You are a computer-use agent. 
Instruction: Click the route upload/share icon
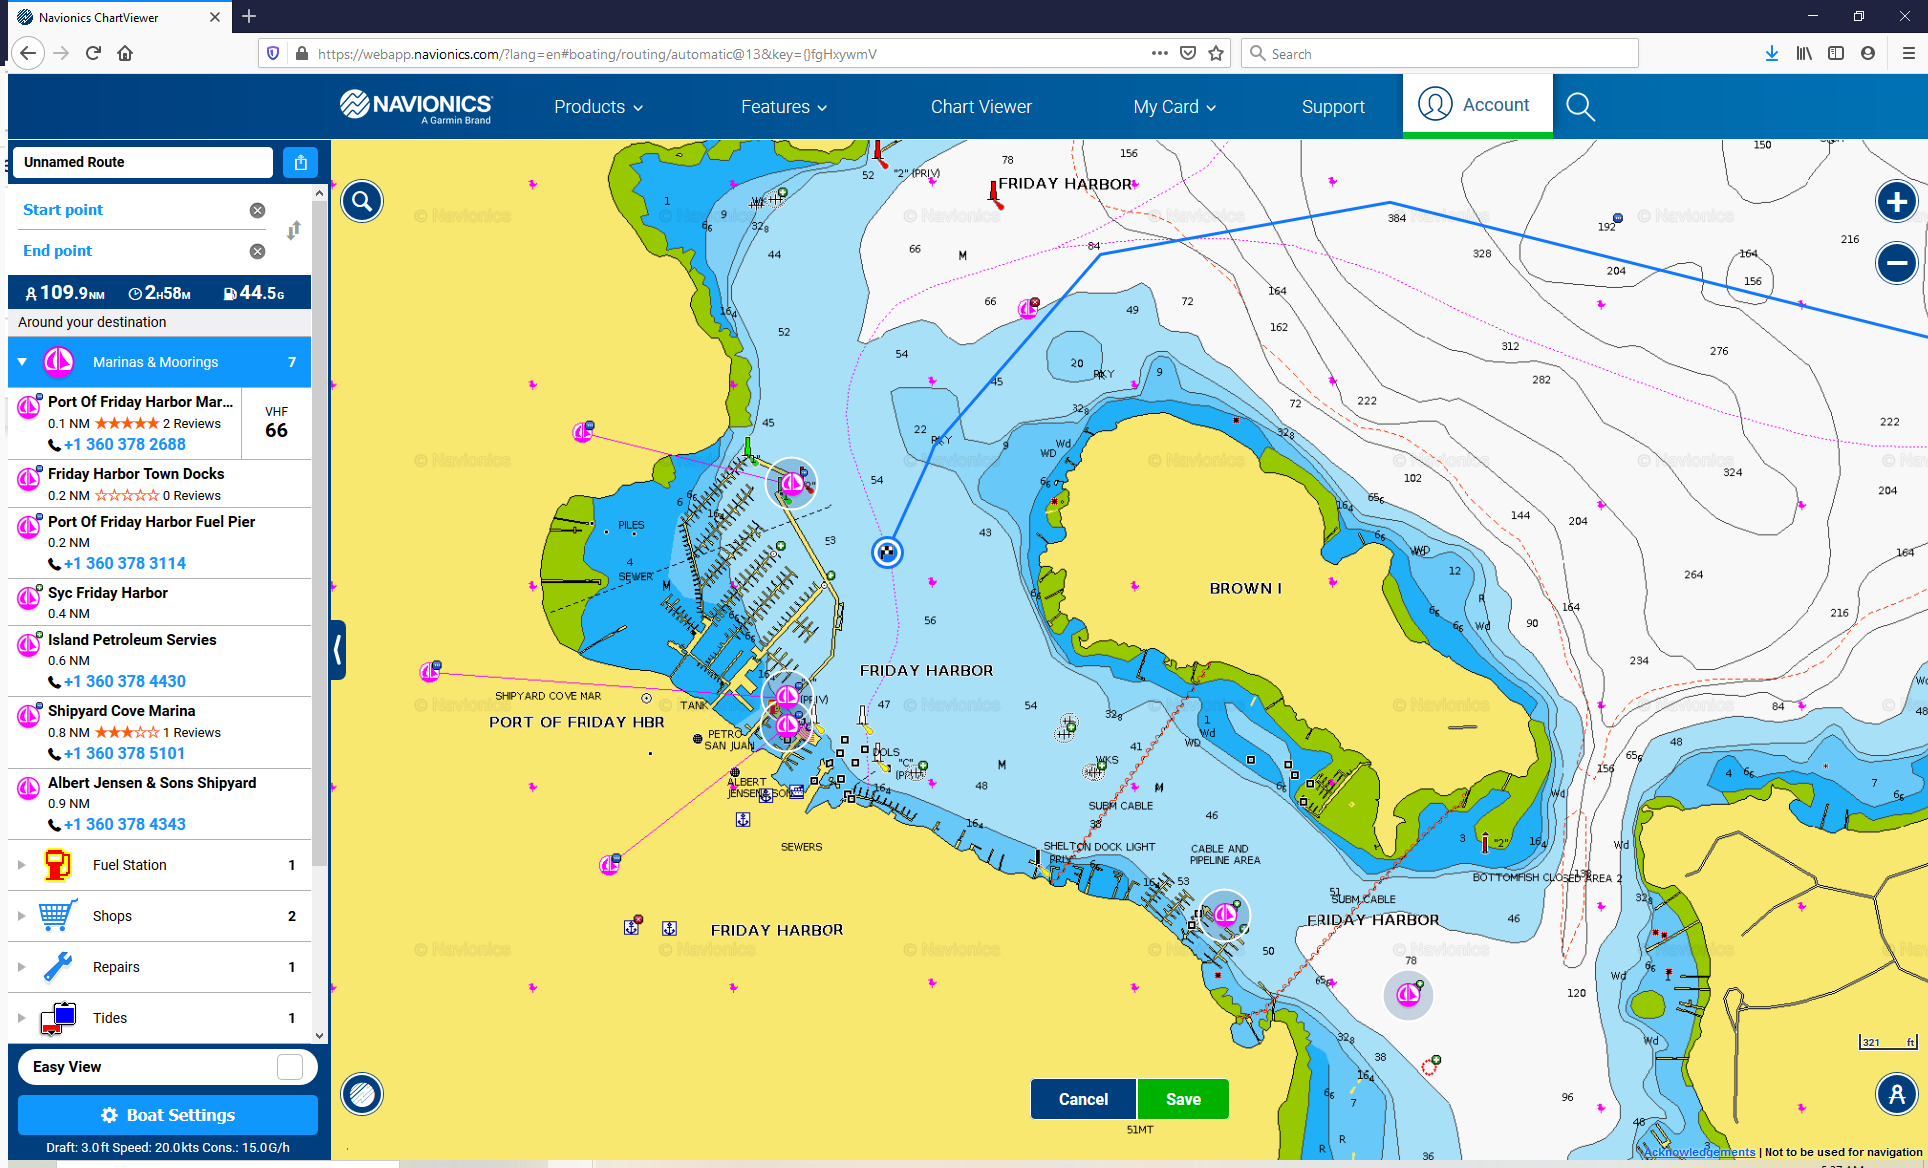coord(300,161)
